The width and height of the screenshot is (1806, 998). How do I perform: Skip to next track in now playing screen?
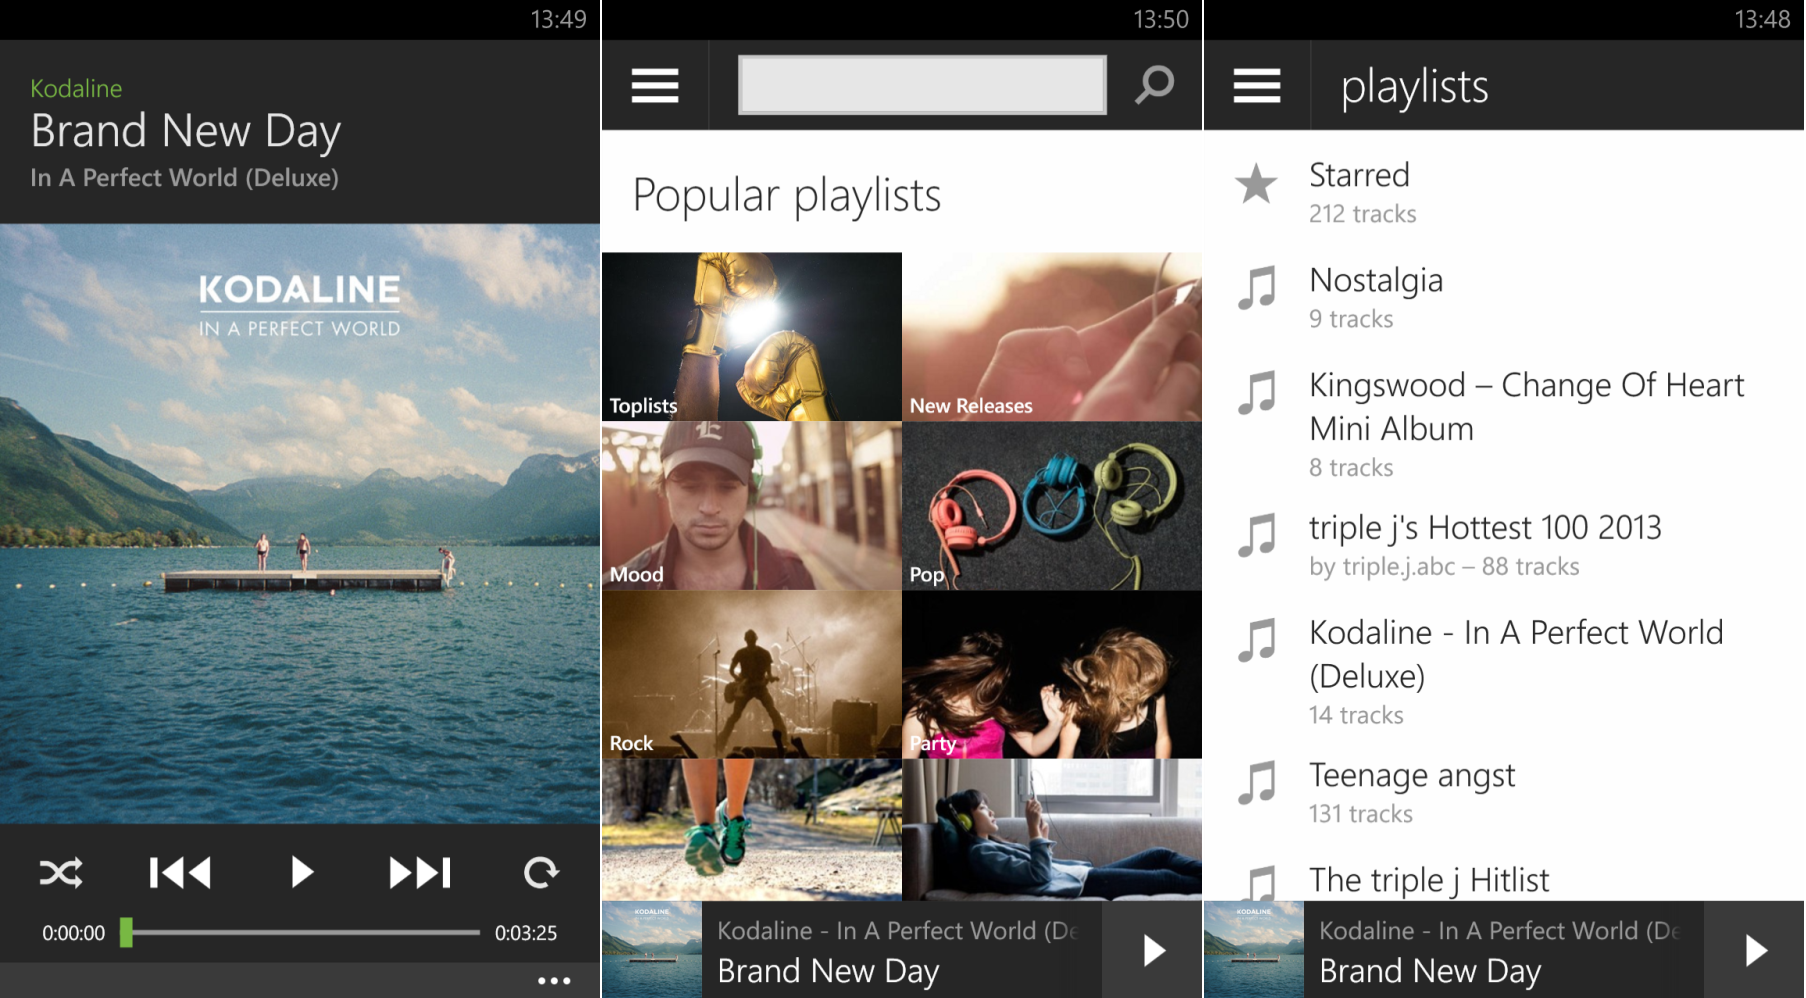(420, 873)
